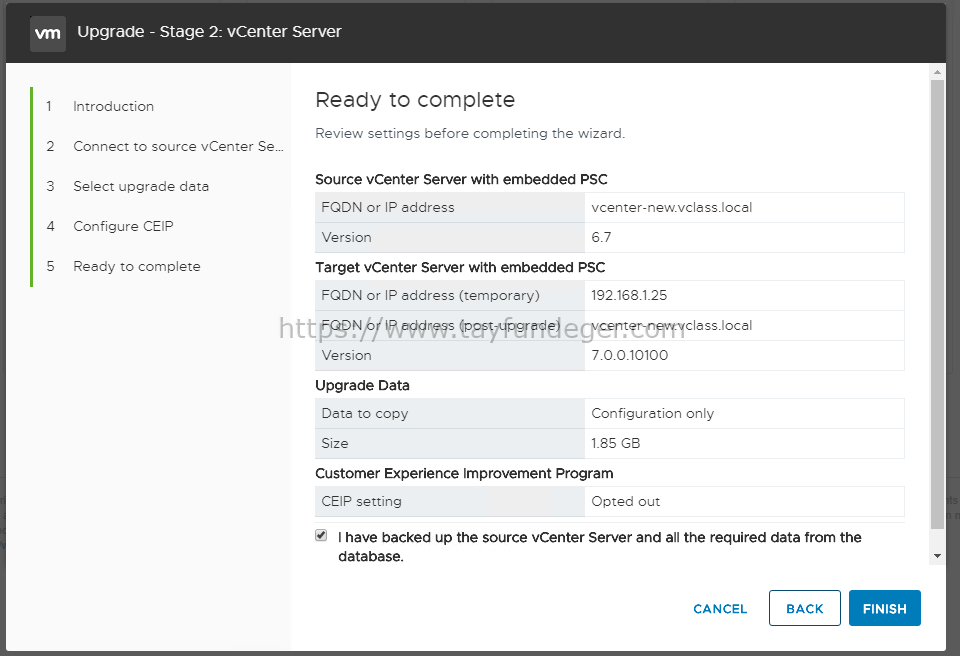Viewport: 960px width, 656px height.
Task: Click the scrollbar down arrow
Action: 937,556
